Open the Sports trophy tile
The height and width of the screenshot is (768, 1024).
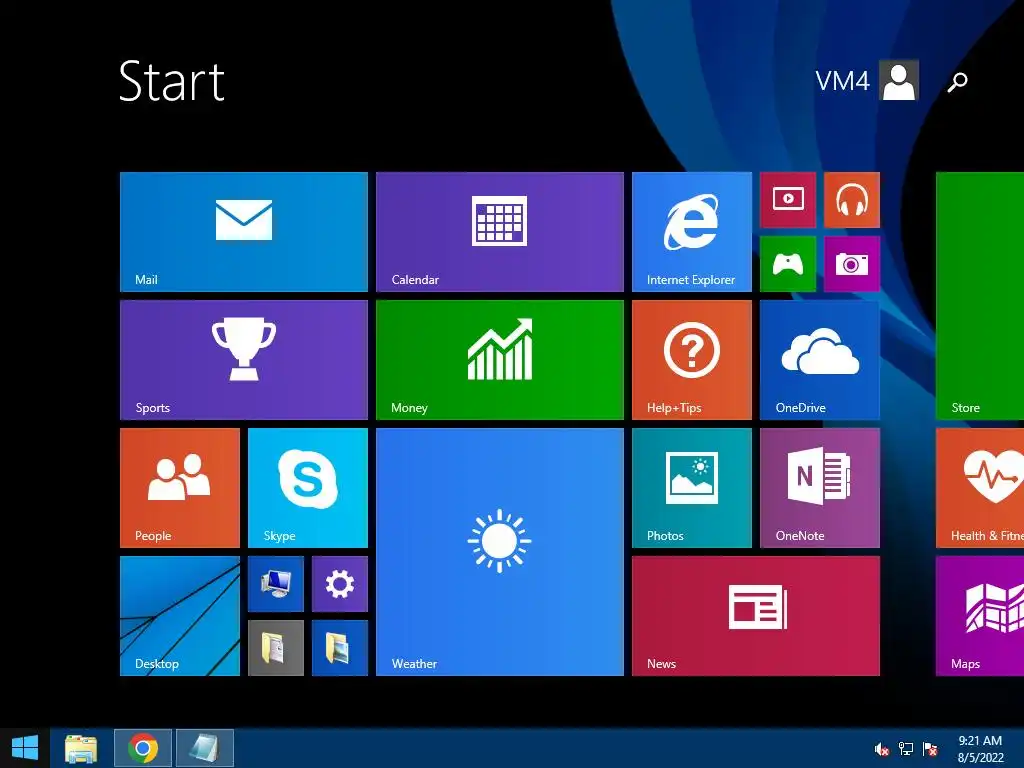pyautogui.click(x=244, y=360)
